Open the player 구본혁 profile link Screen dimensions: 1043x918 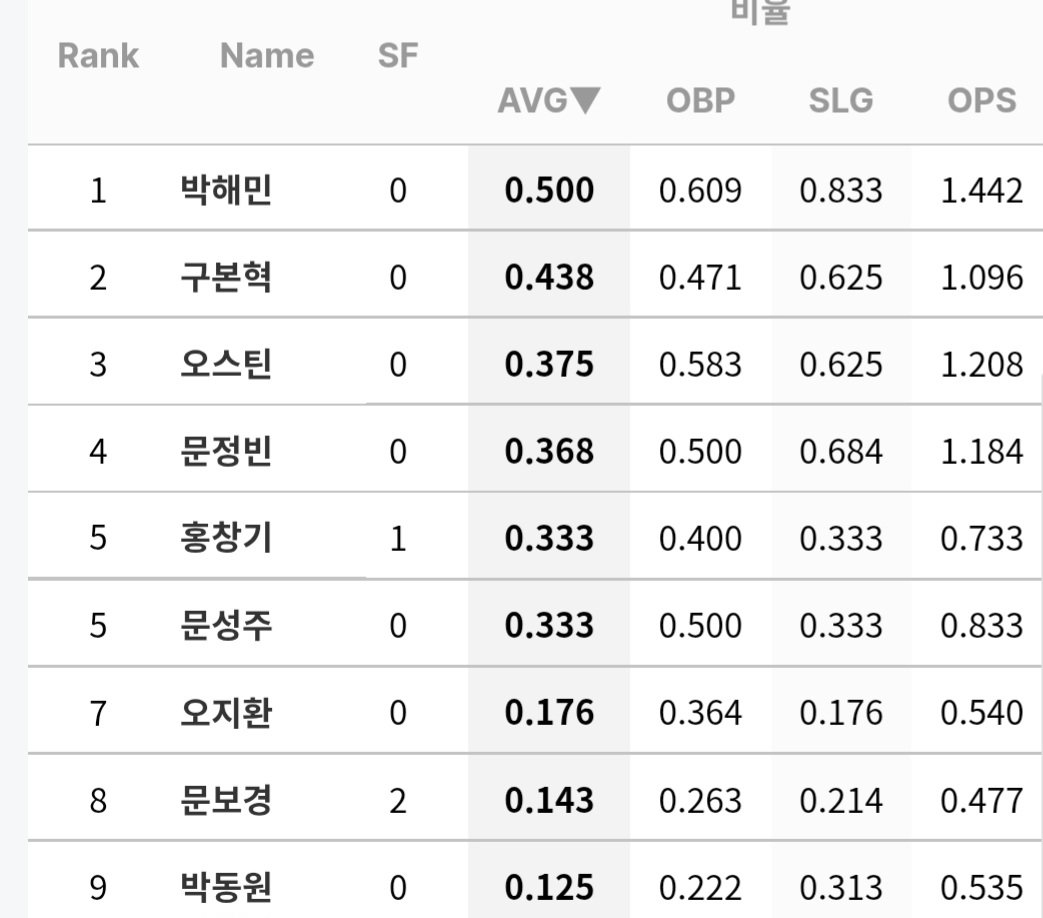(x=226, y=277)
